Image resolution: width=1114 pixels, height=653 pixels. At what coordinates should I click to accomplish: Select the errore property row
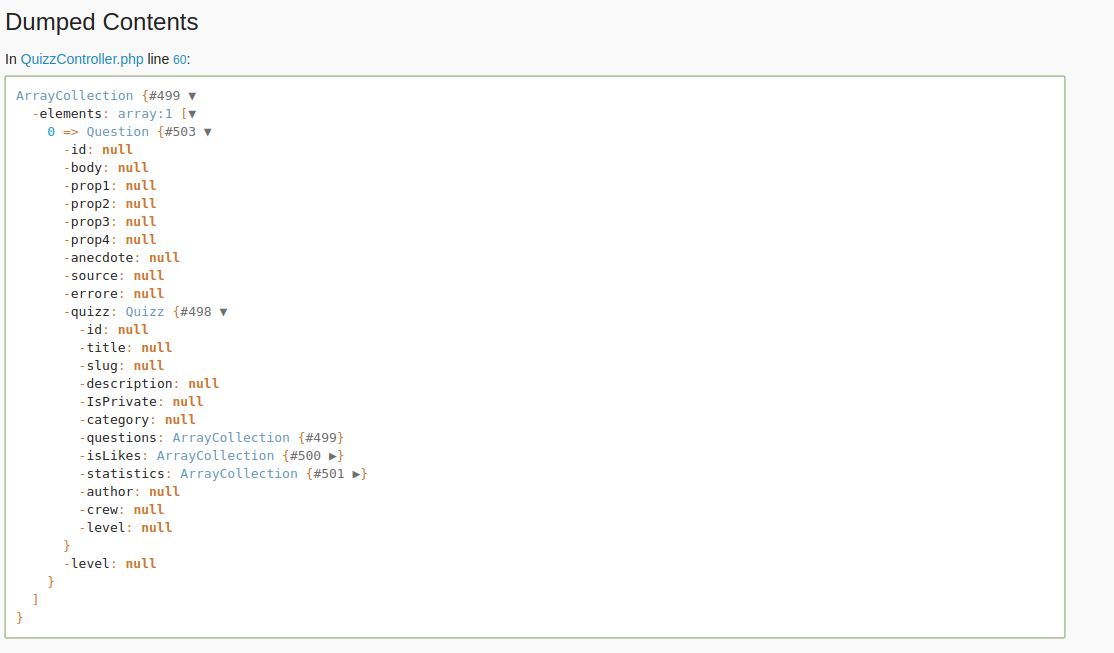(114, 293)
